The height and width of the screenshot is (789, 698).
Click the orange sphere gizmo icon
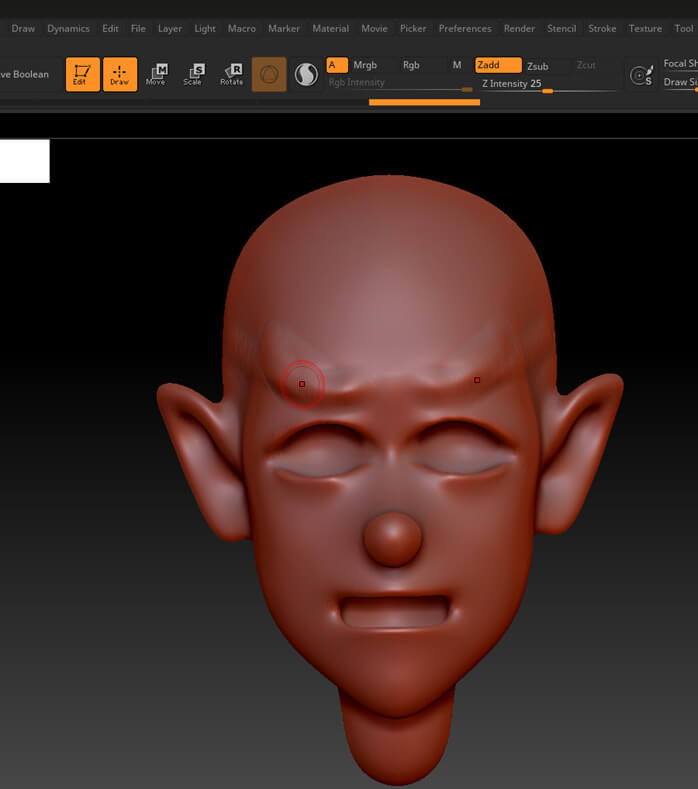coord(269,74)
